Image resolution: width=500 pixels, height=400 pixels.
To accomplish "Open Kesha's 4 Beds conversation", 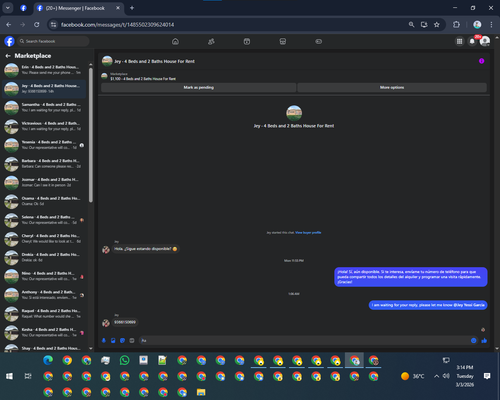I will coord(44,332).
